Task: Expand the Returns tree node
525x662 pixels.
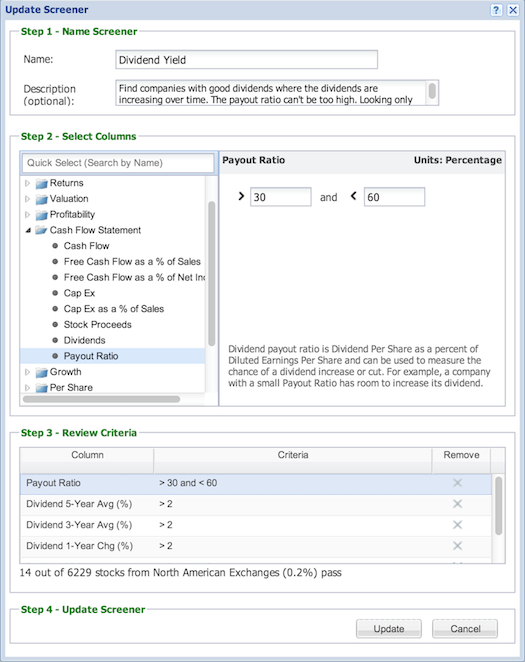Action: [x=27, y=183]
